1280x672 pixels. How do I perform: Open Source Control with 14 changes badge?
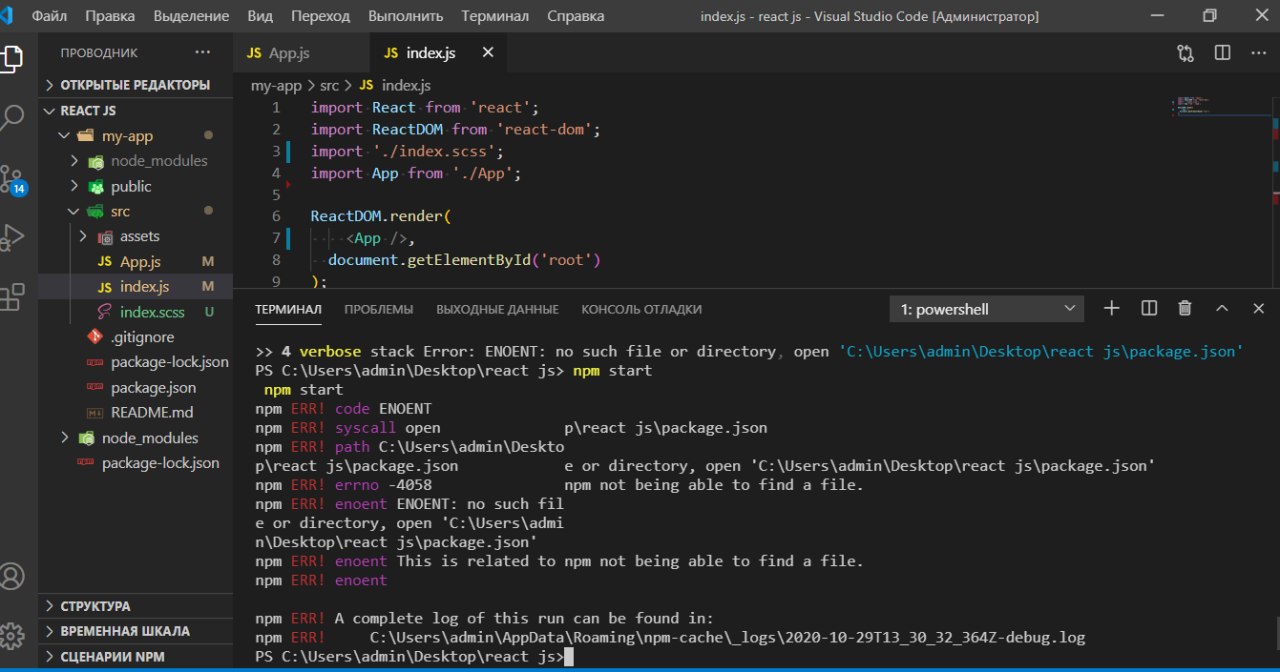click(x=13, y=179)
